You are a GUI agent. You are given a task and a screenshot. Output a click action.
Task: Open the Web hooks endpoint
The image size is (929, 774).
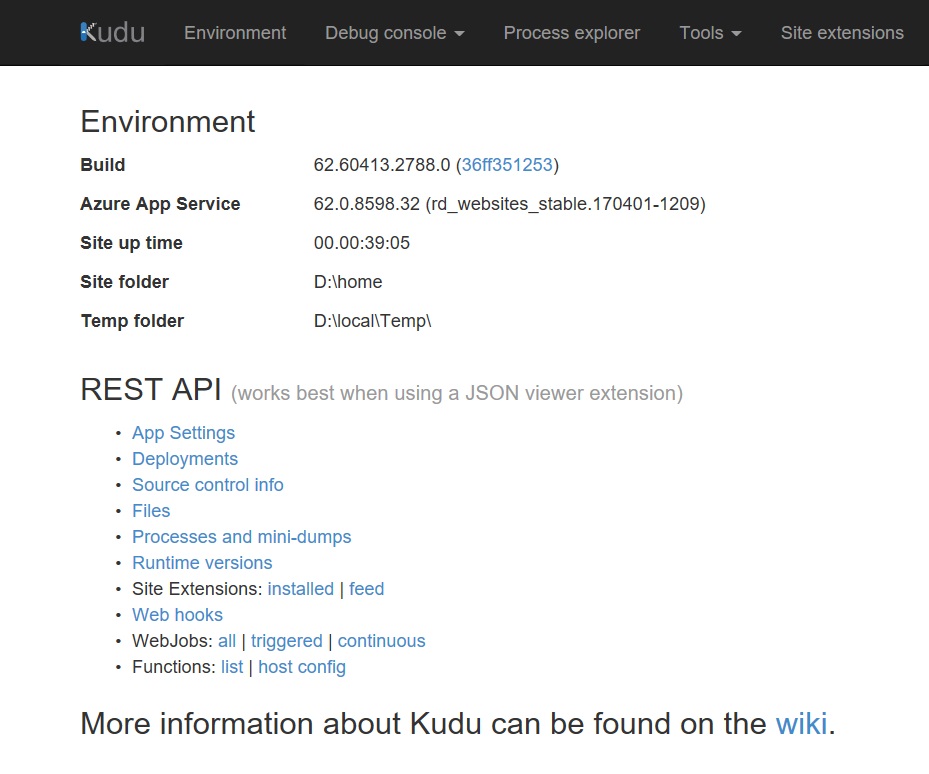(177, 614)
